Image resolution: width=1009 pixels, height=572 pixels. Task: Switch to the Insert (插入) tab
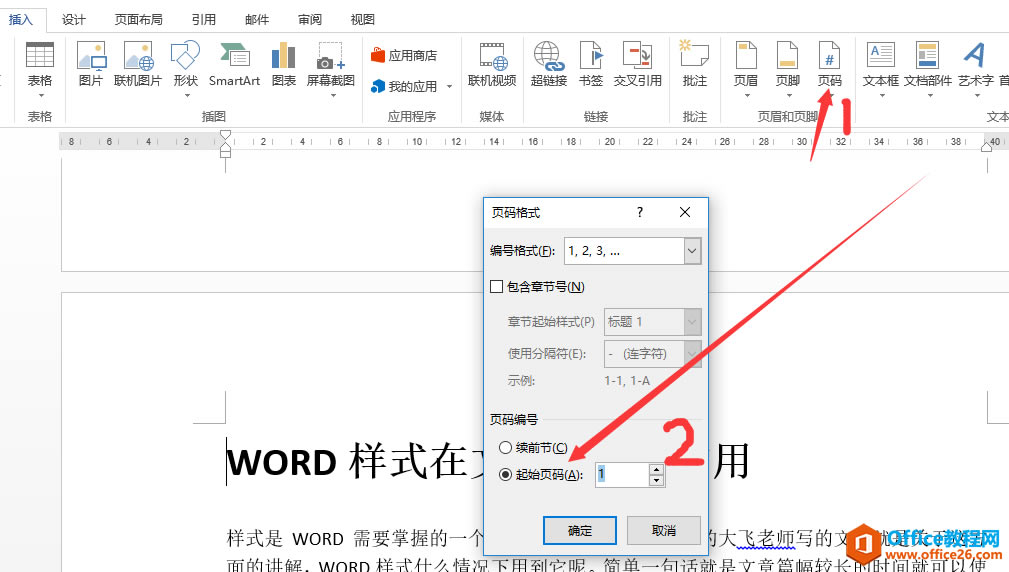[x=21, y=19]
